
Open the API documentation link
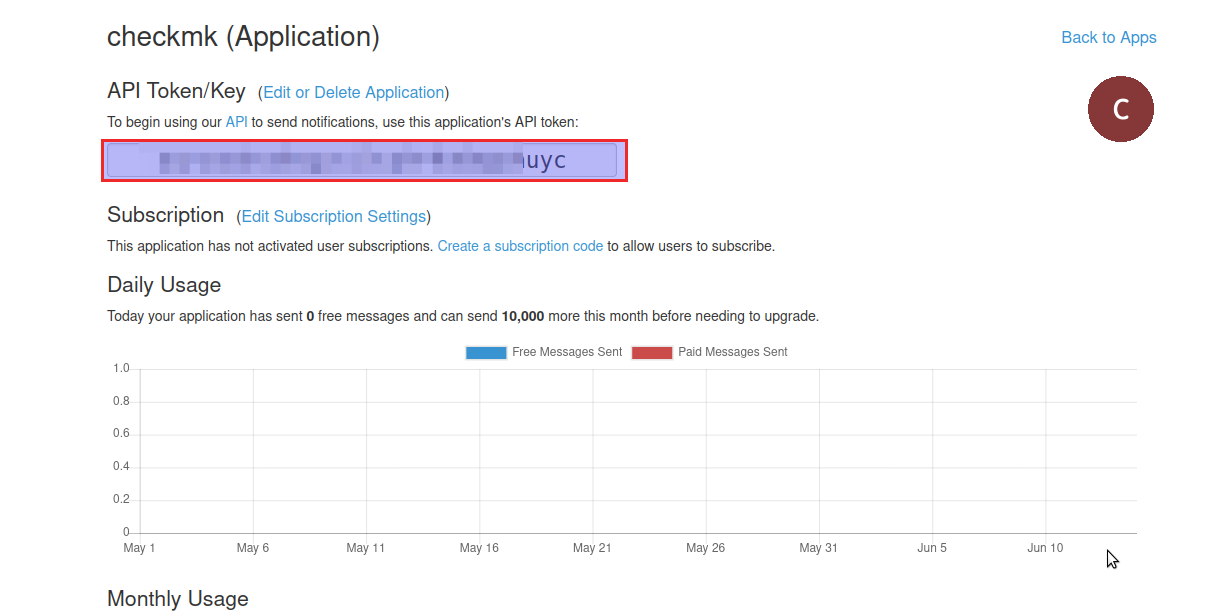point(236,122)
